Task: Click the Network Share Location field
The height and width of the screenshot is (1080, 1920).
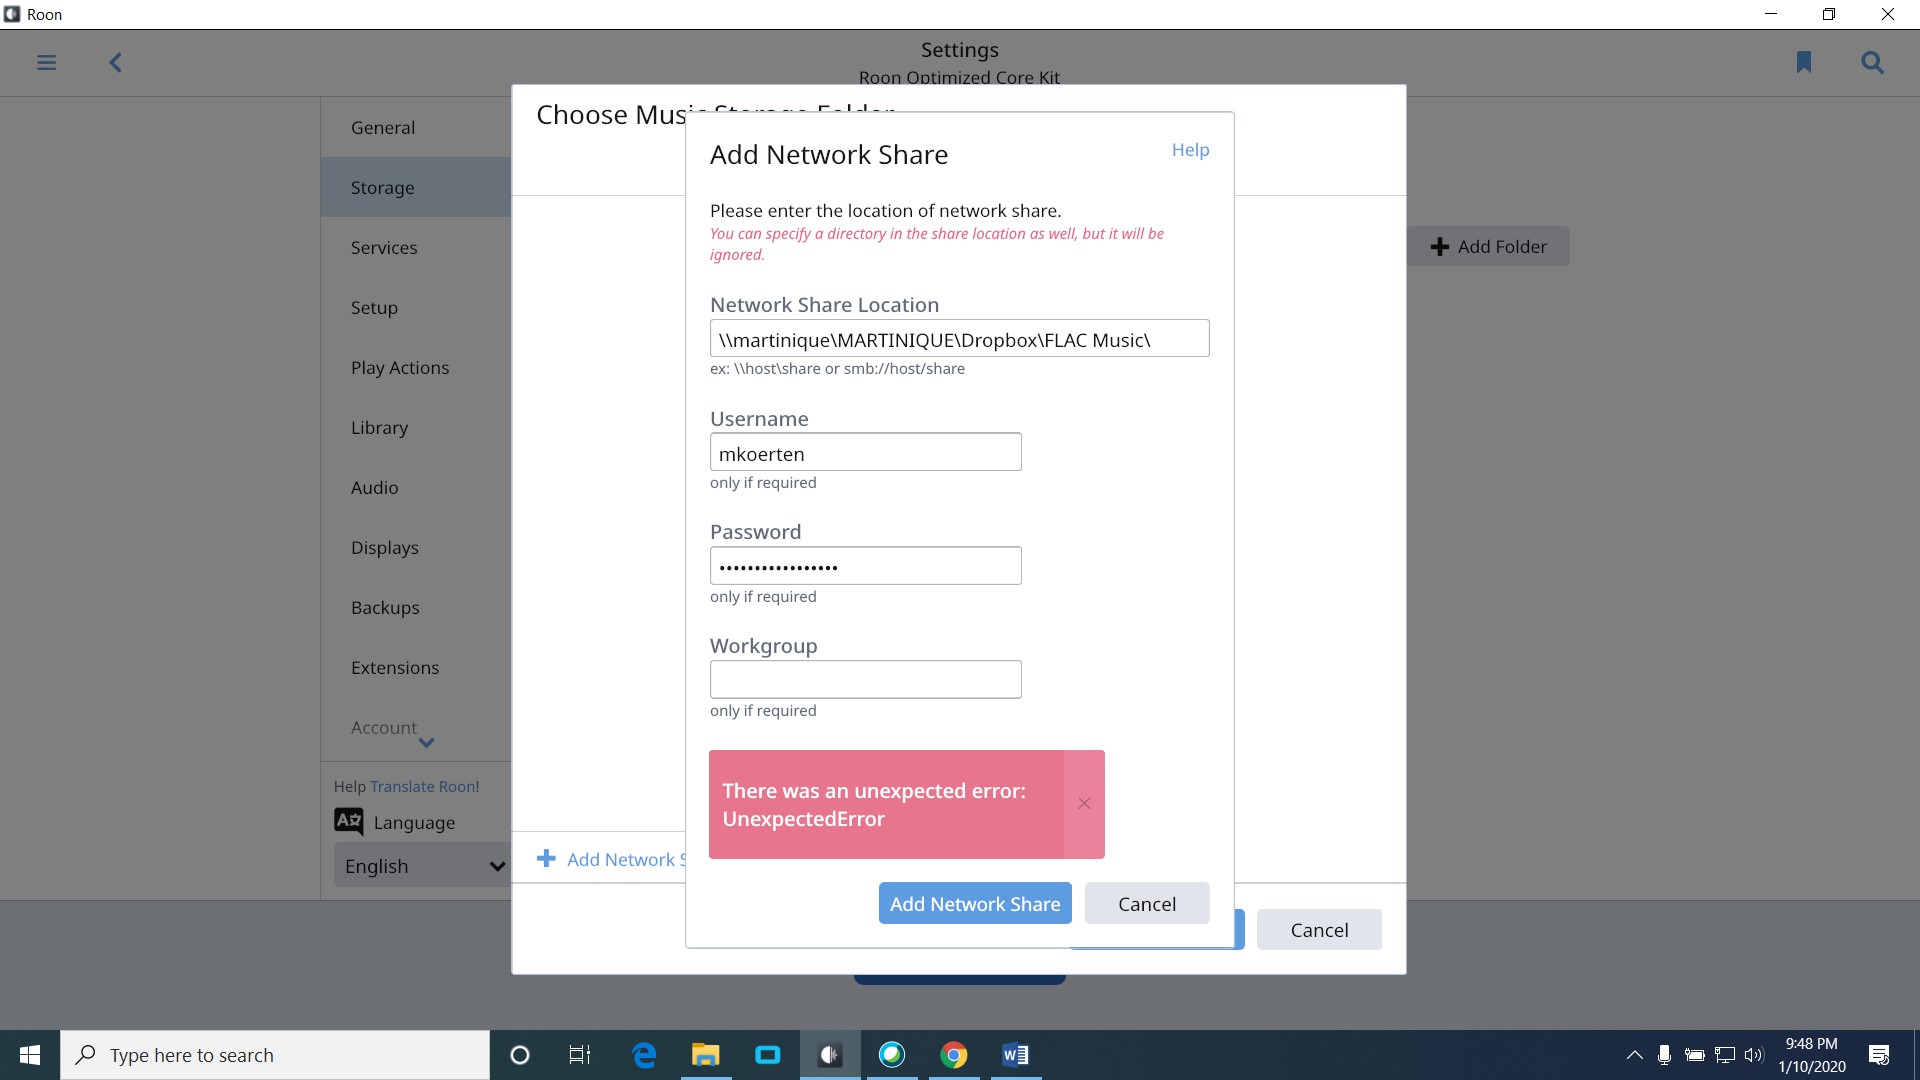Action: [x=959, y=339]
